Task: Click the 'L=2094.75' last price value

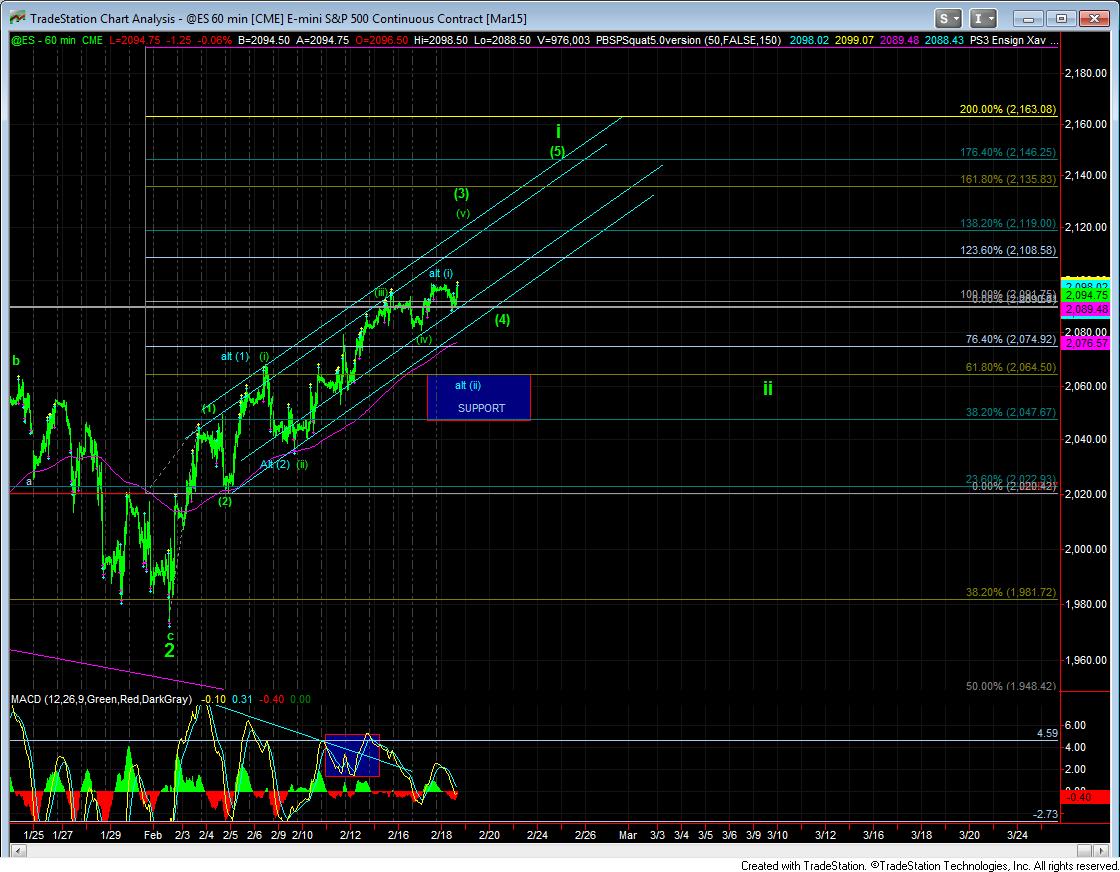Action: click(134, 41)
